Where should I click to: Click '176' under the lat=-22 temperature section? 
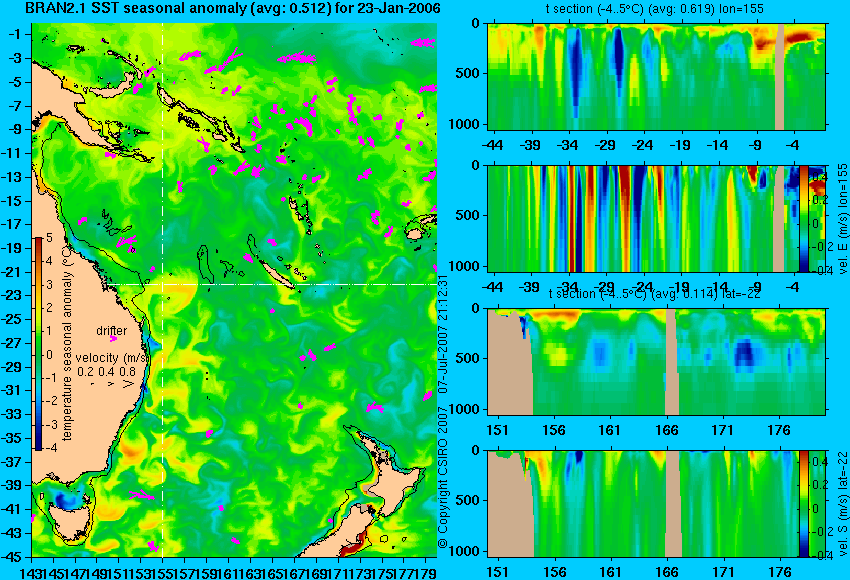click(x=780, y=430)
